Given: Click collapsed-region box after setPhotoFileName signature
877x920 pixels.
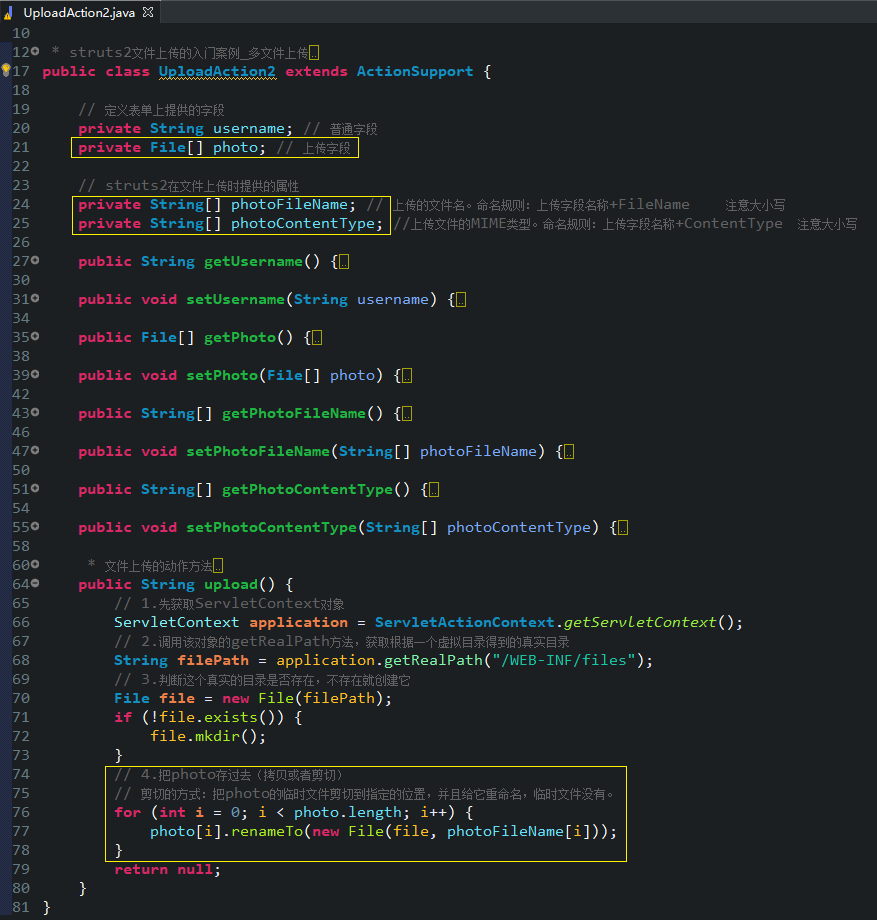Looking at the screenshot, I should coord(569,452).
